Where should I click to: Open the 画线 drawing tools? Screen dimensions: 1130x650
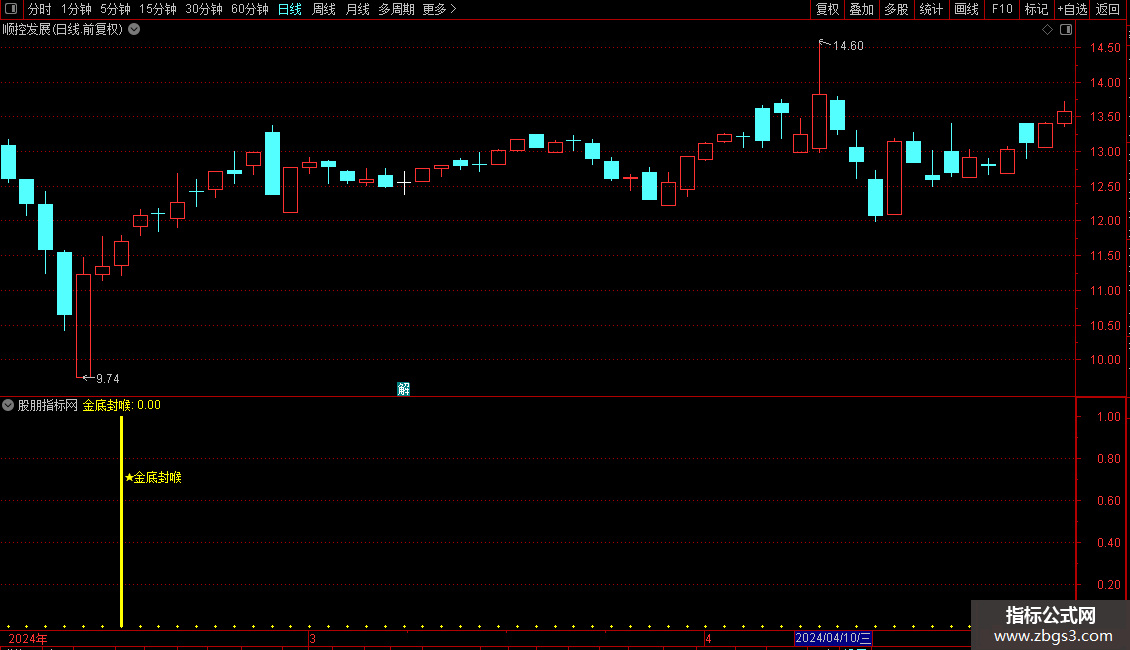click(x=966, y=9)
